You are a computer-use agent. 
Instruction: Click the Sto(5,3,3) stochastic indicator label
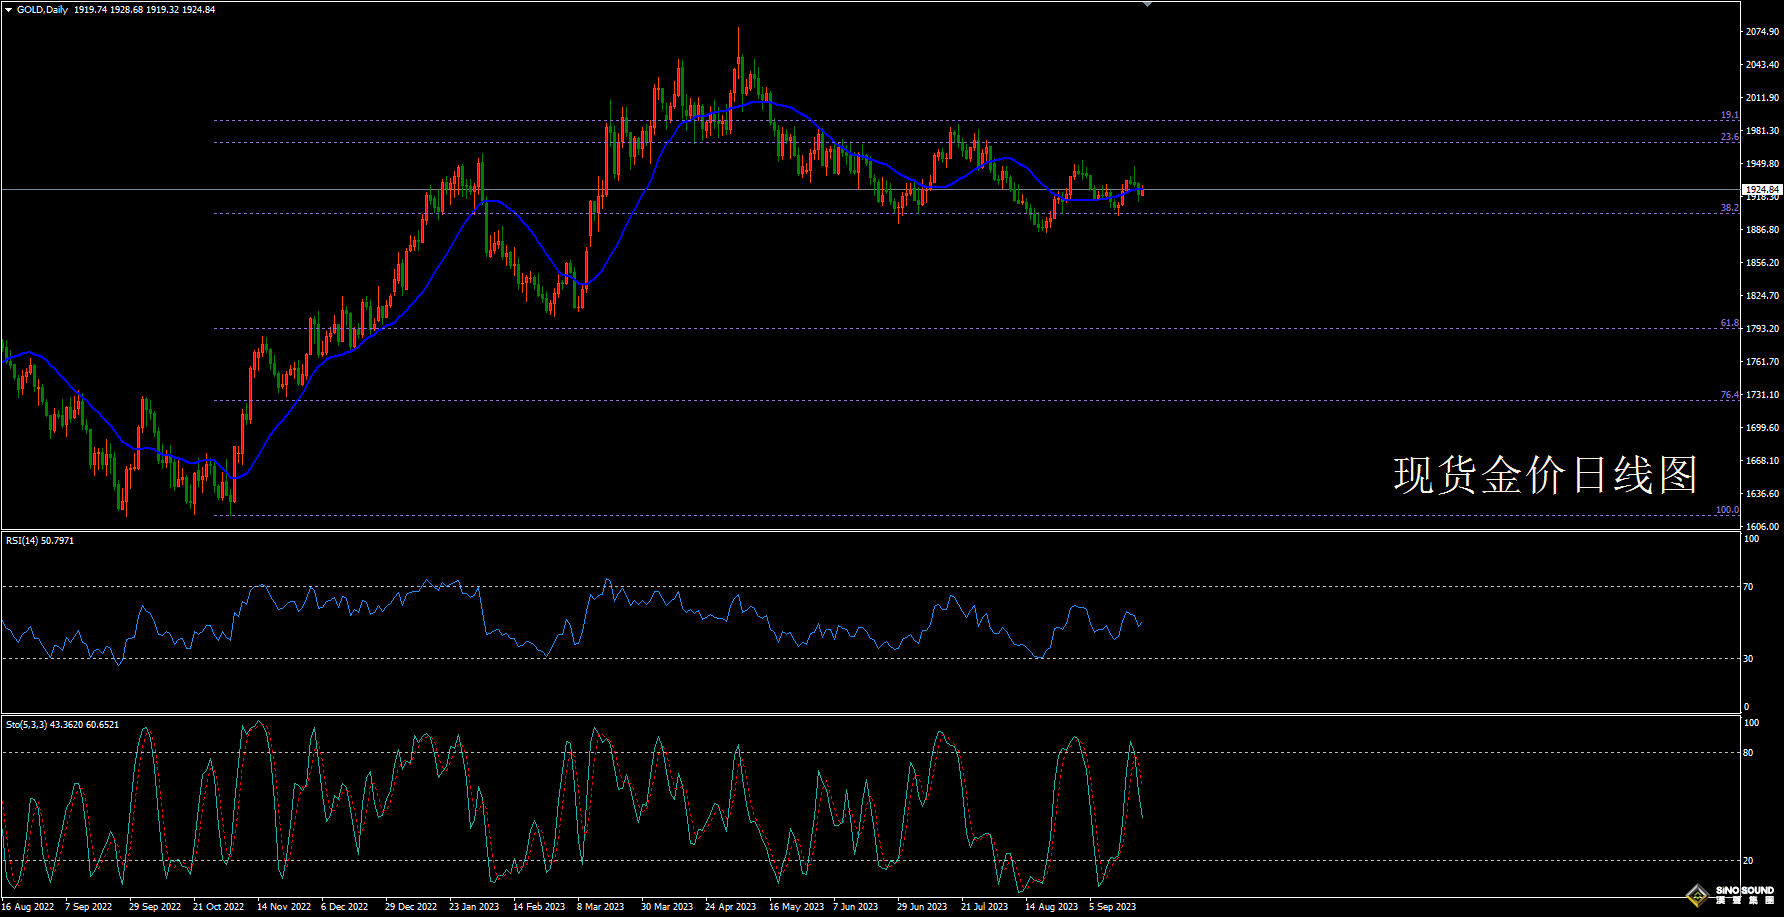tap(62, 725)
